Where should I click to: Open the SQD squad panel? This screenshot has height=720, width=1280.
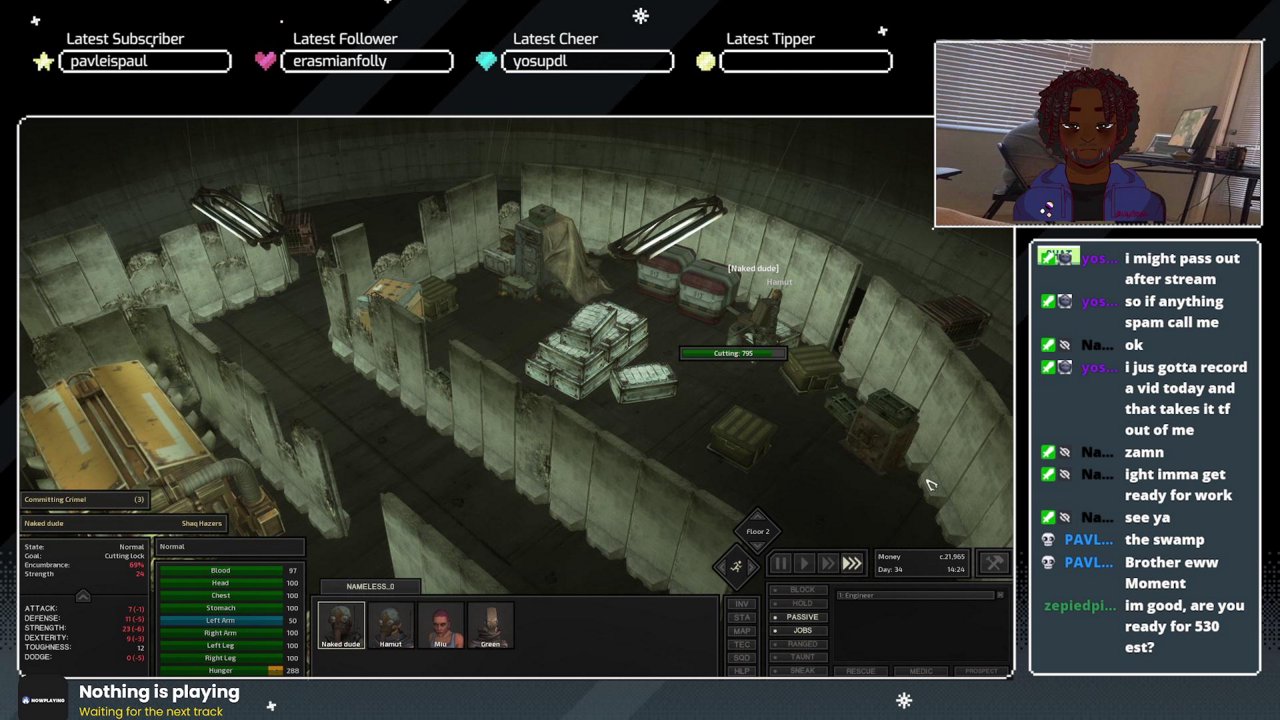click(x=742, y=658)
